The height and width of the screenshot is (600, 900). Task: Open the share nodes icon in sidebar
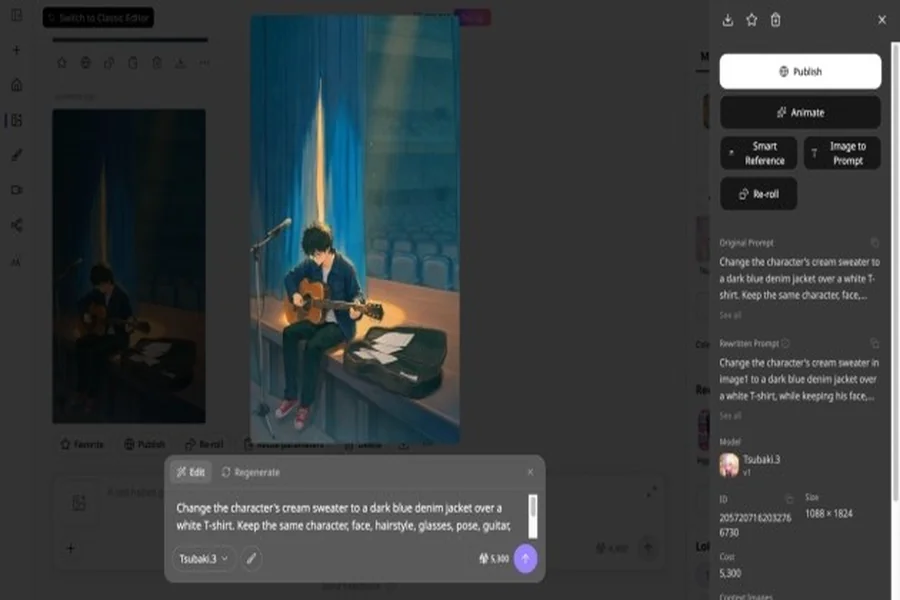pos(17,225)
